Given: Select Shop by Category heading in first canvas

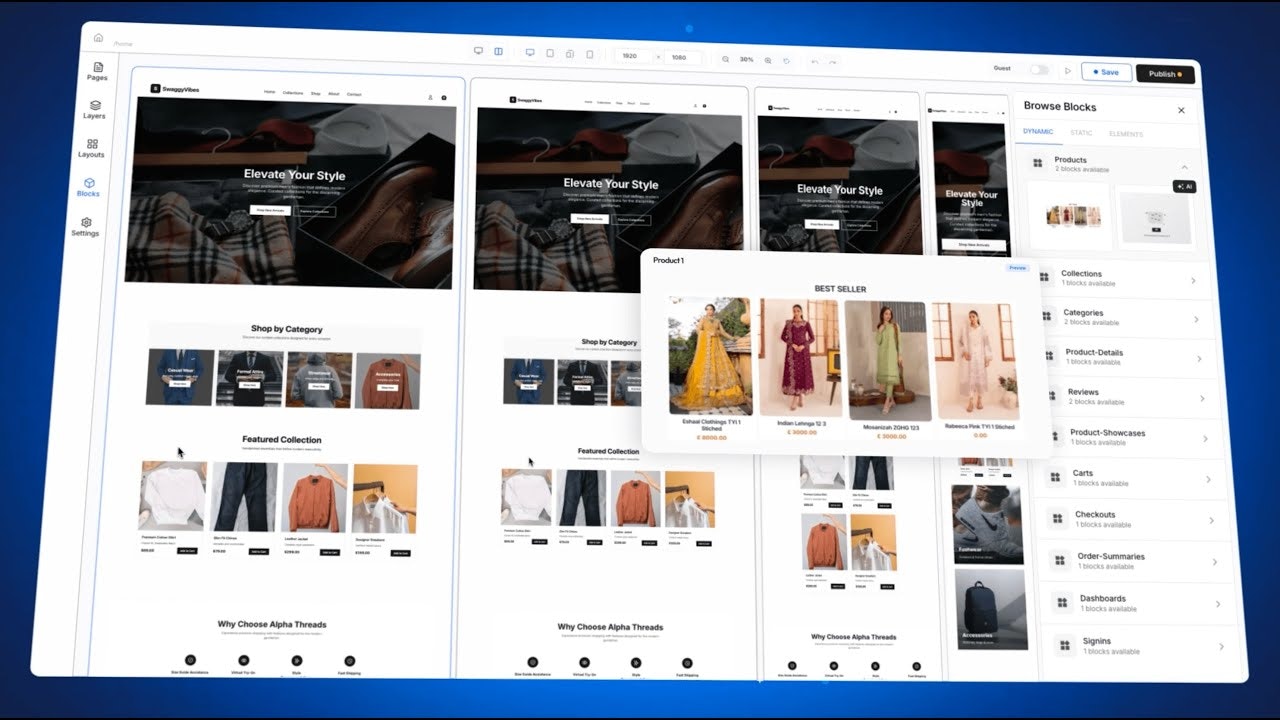Looking at the screenshot, I should point(287,328).
